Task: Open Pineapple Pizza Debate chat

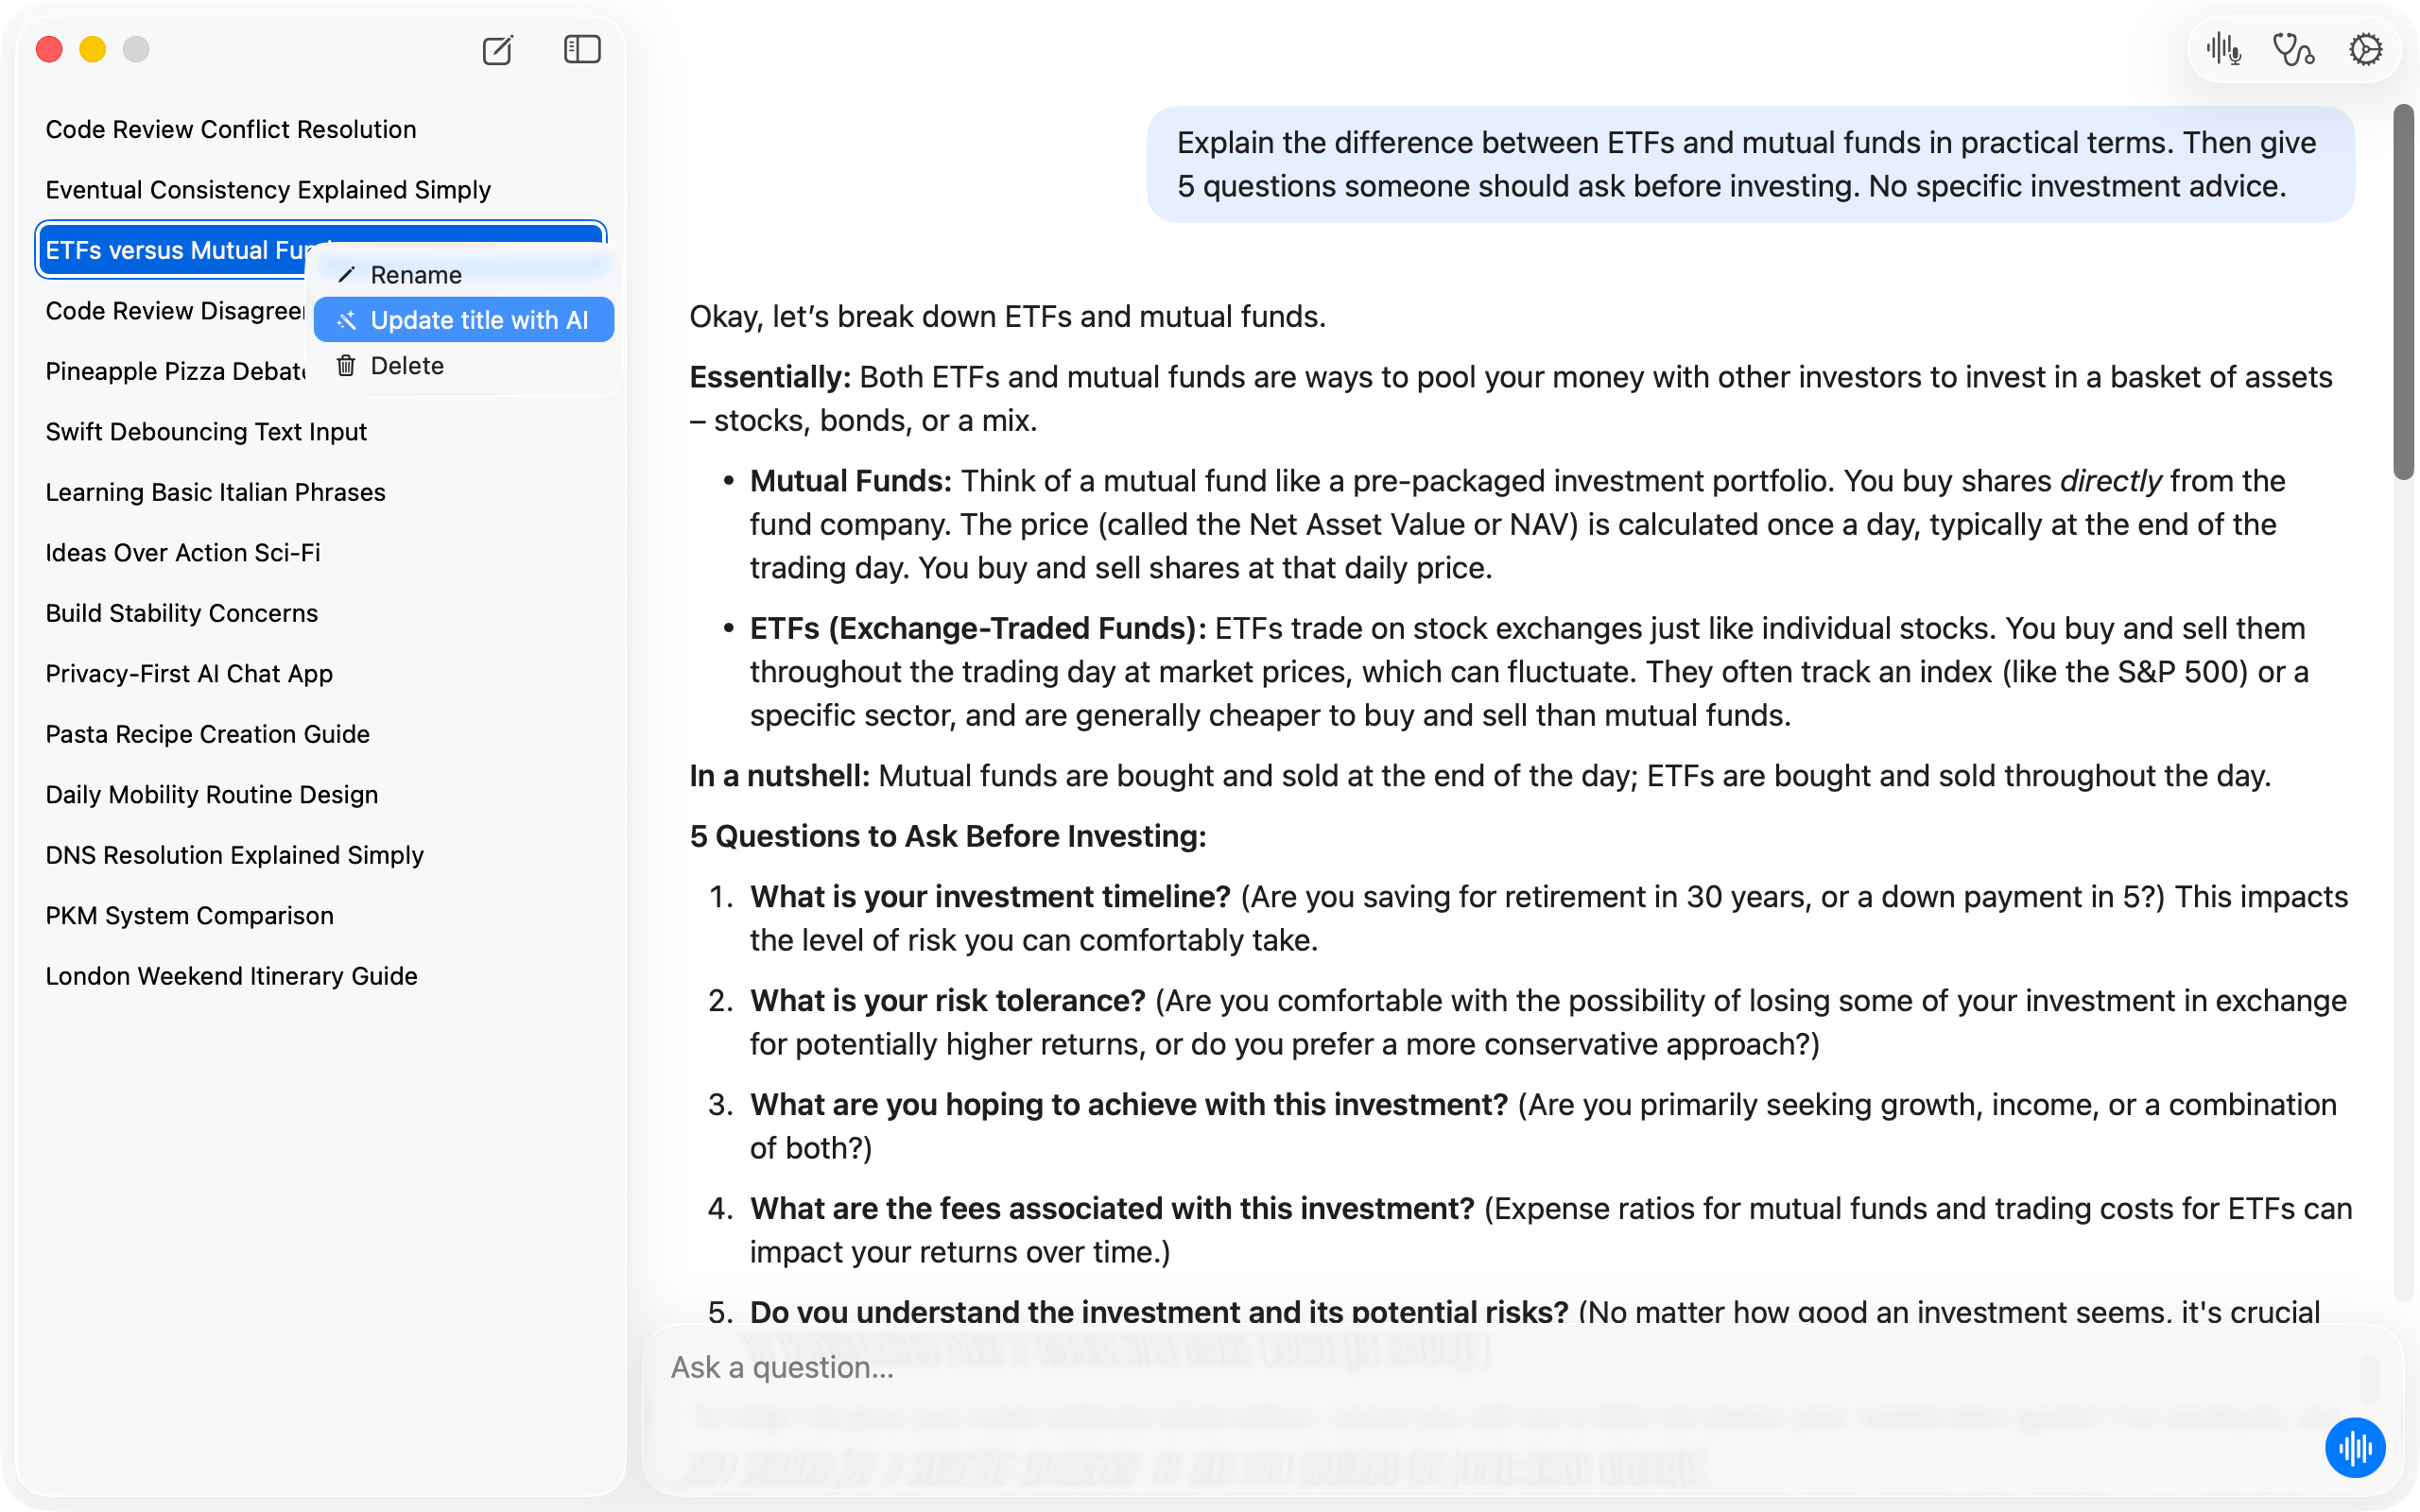Action: [174, 371]
